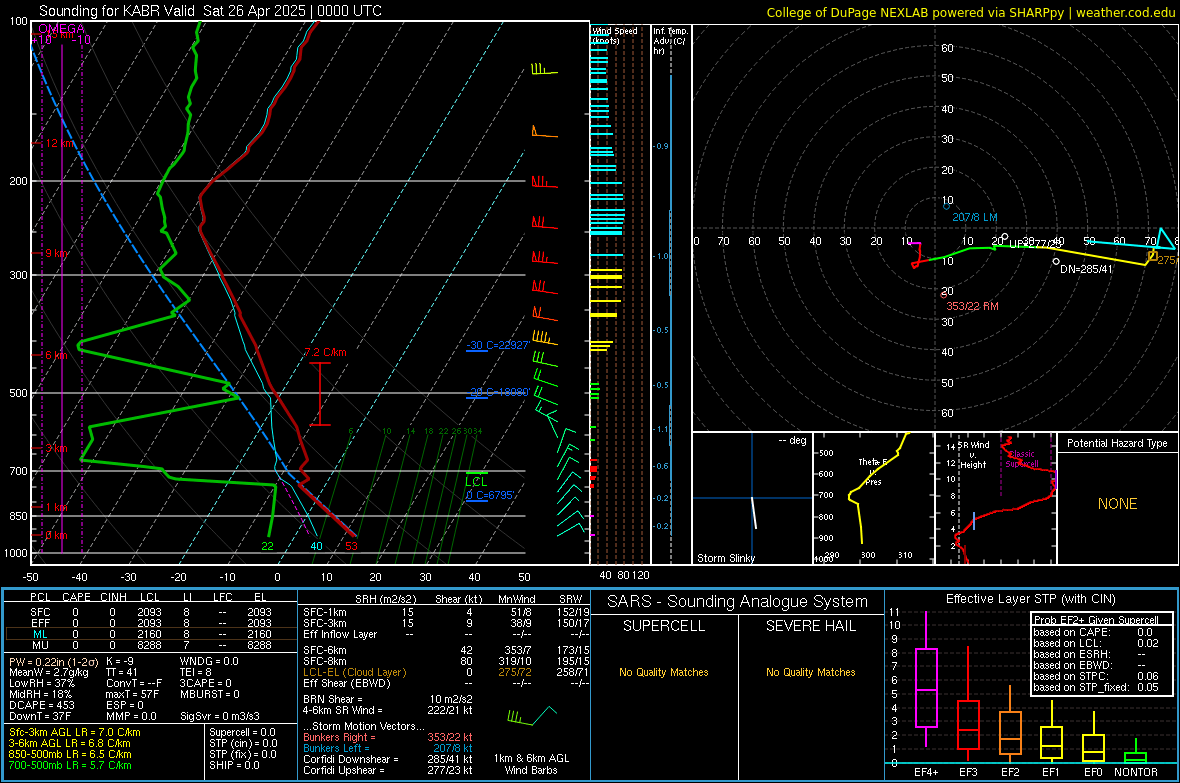
Task: Click the red surface temperature value 53
Action: (351, 546)
